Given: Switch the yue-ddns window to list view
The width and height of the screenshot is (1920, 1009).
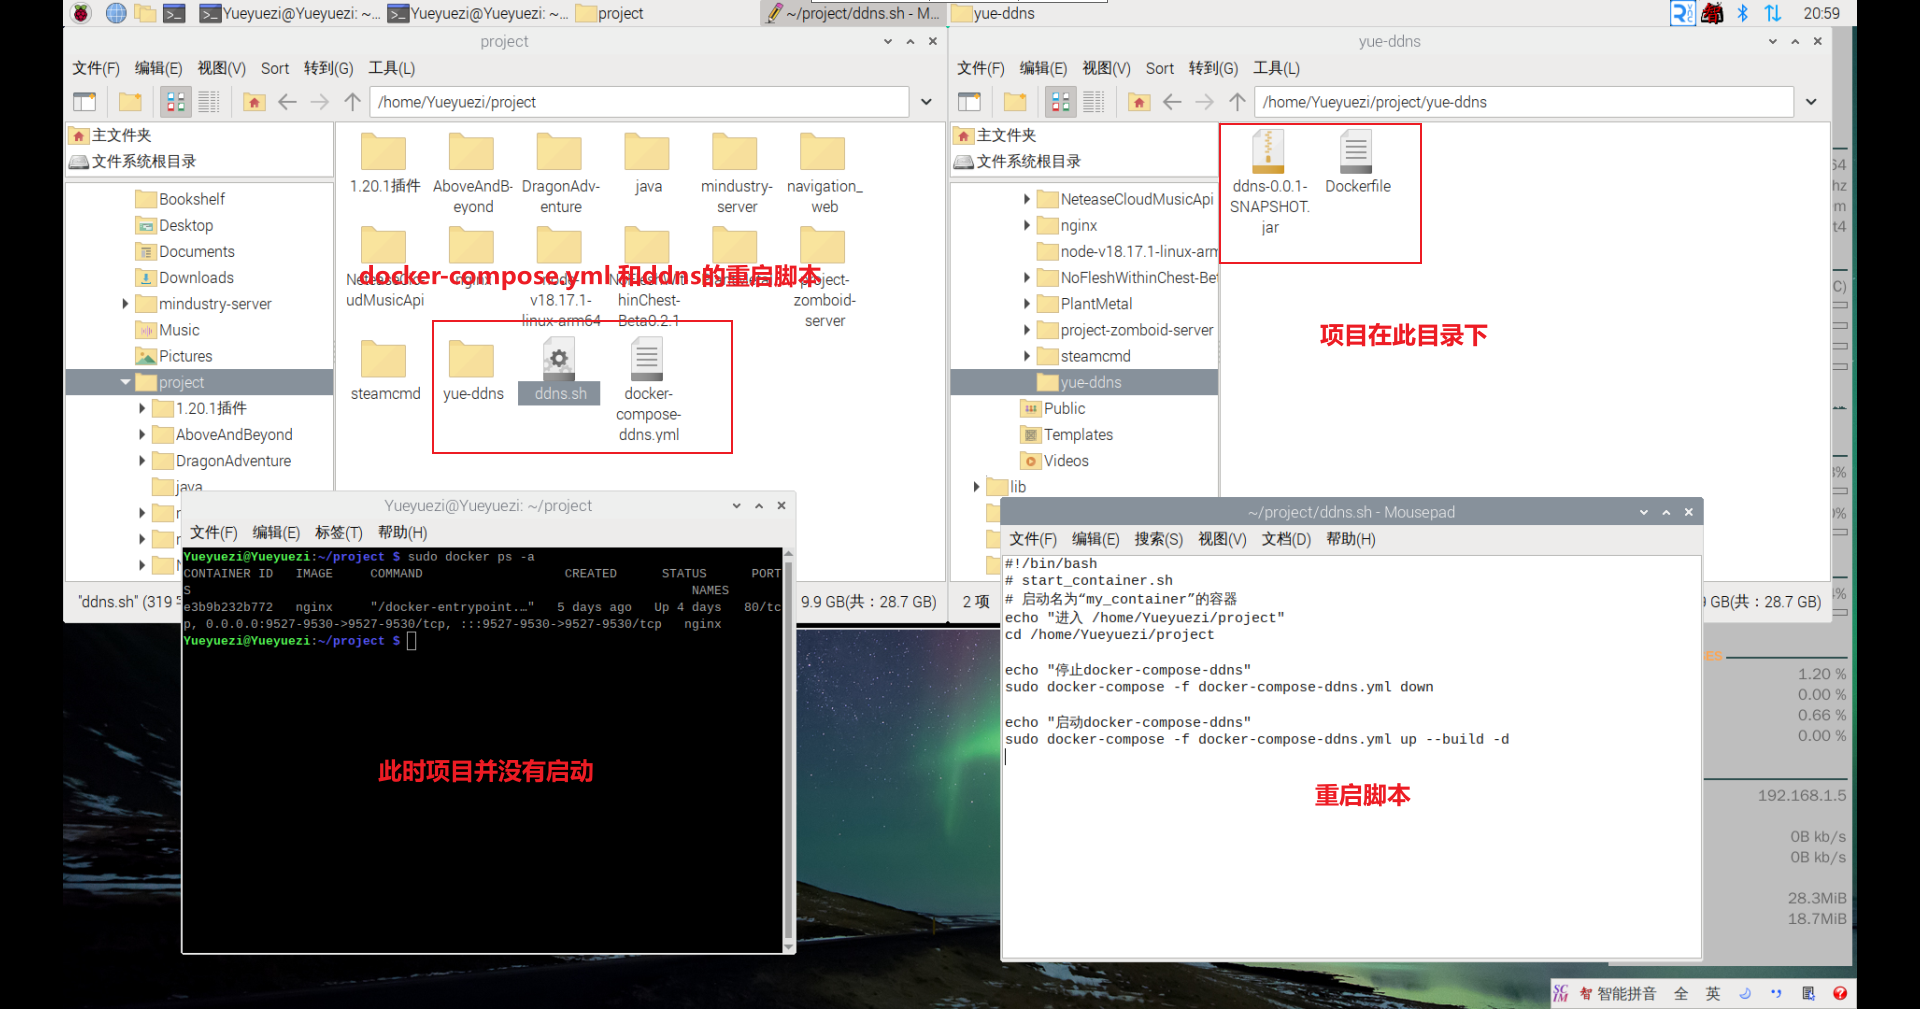Looking at the screenshot, I should tap(1094, 102).
